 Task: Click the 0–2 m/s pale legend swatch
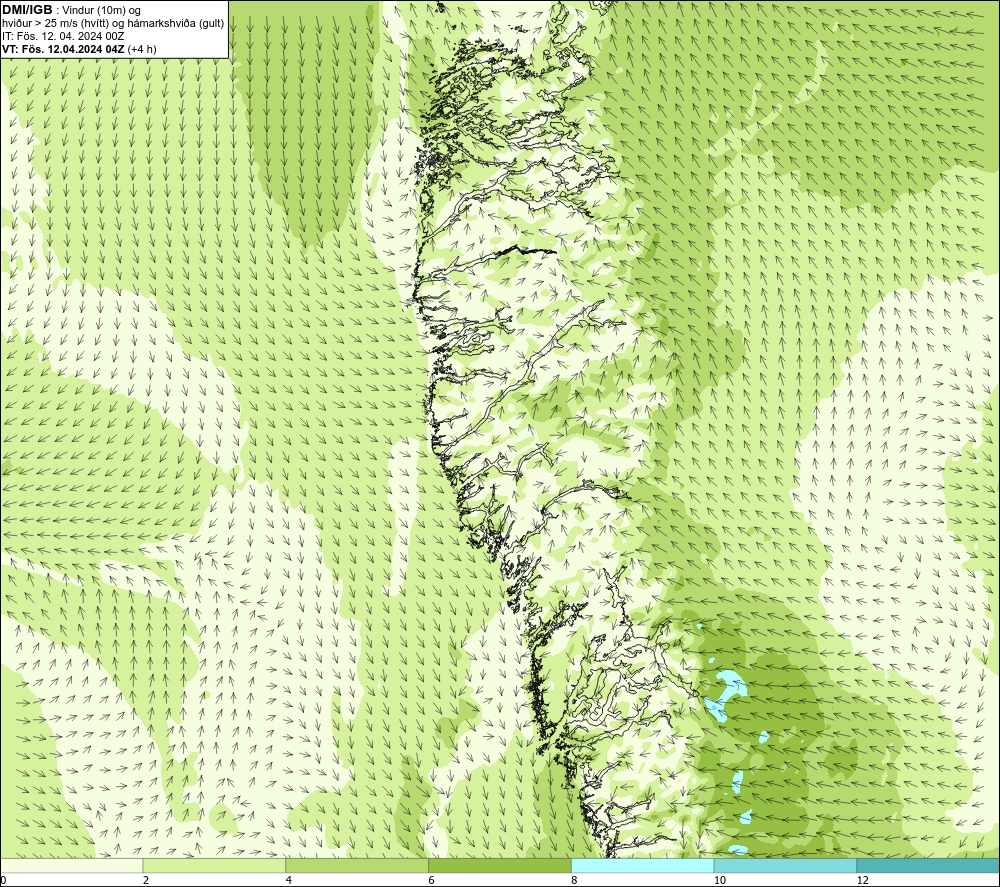click(x=71, y=865)
